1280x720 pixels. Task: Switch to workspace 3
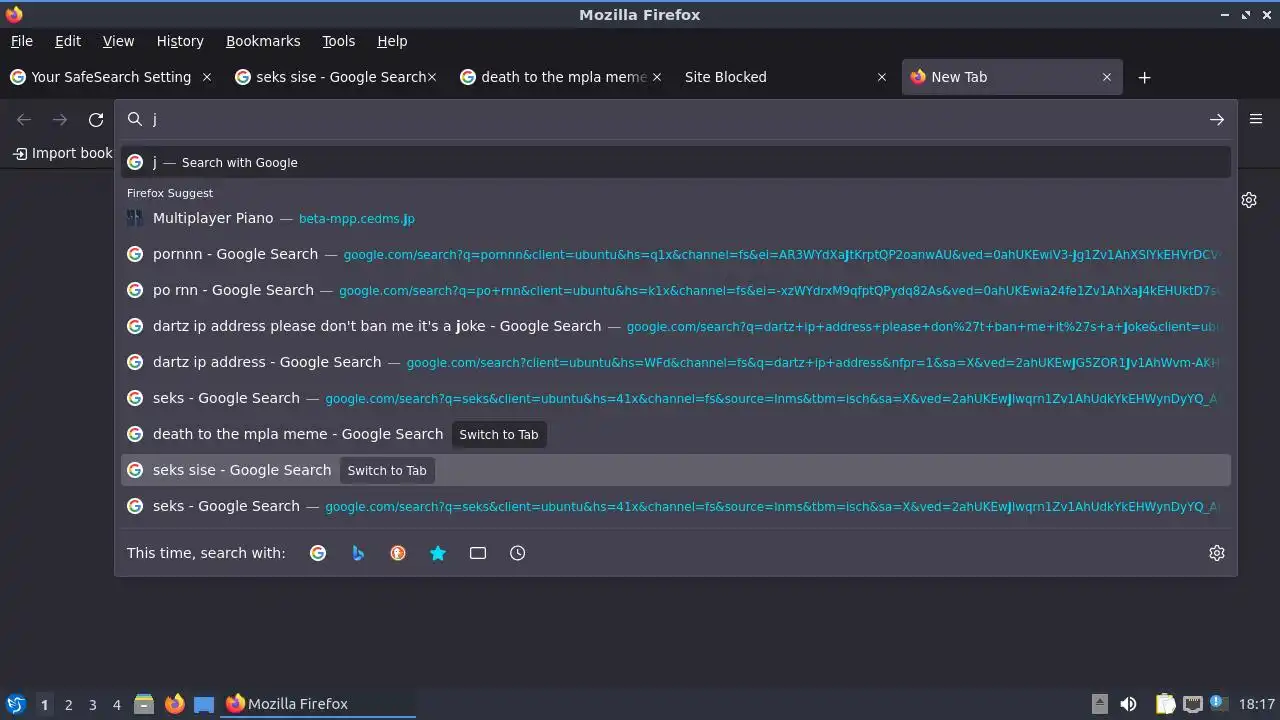click(x=92, y=704)
